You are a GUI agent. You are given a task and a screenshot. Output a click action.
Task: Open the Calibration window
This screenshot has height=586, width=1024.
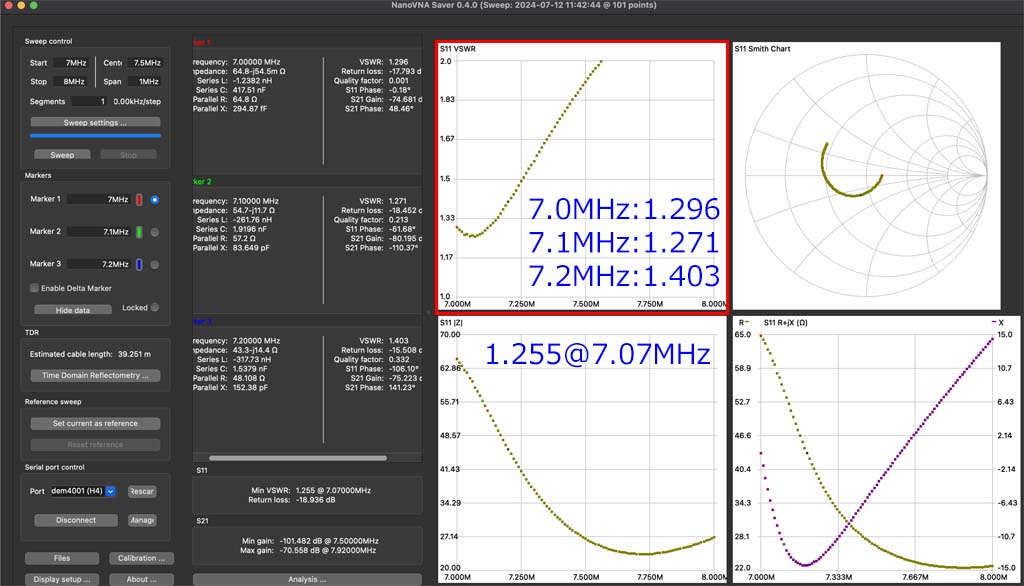(x=142, y=558)
